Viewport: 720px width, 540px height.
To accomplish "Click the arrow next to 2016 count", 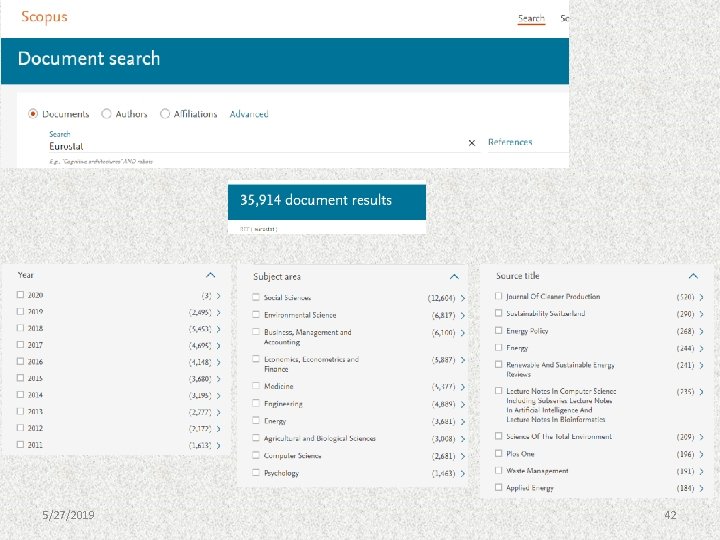I will click(219, 362).
